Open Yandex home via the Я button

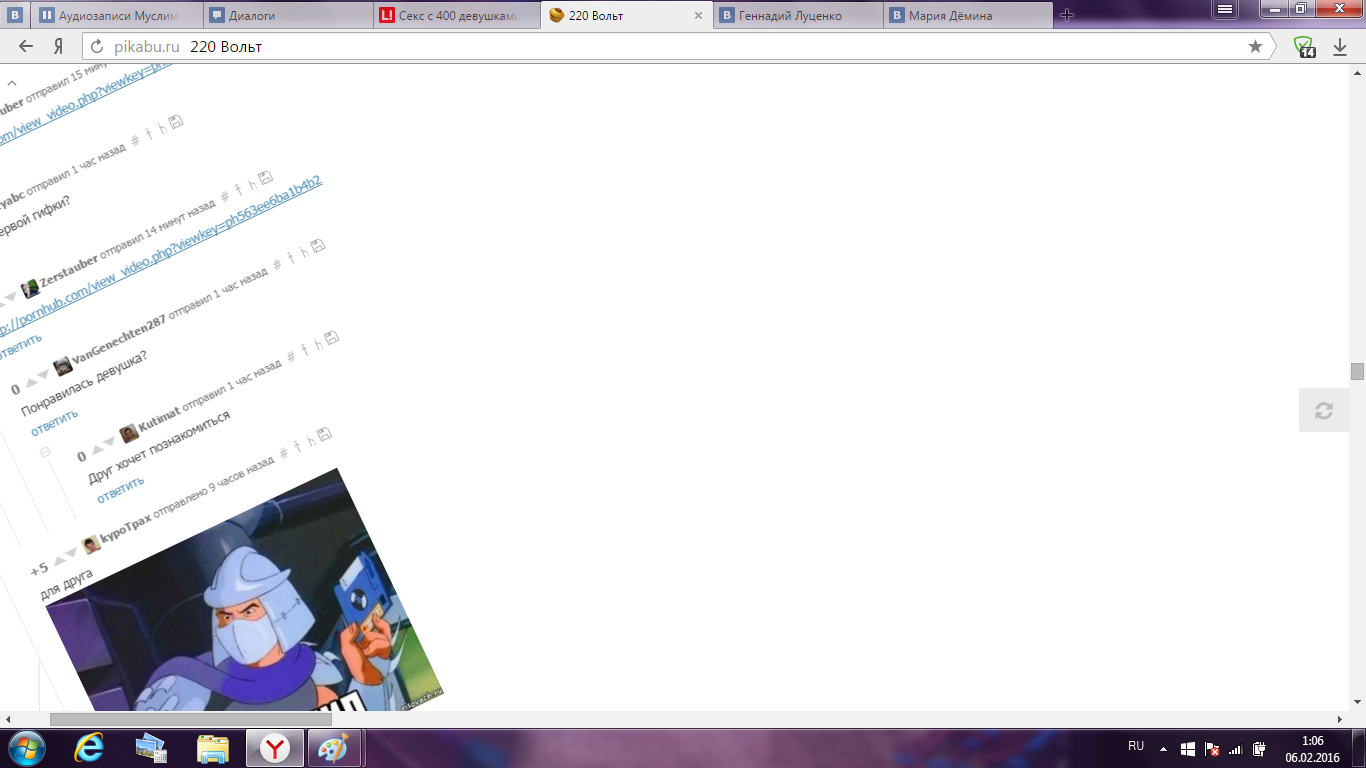58,47
